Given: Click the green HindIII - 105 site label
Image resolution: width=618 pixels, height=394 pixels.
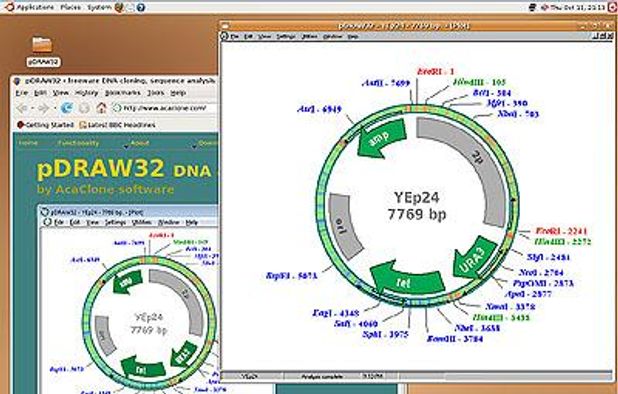Looking at the screenshot, I should [479, 82].
